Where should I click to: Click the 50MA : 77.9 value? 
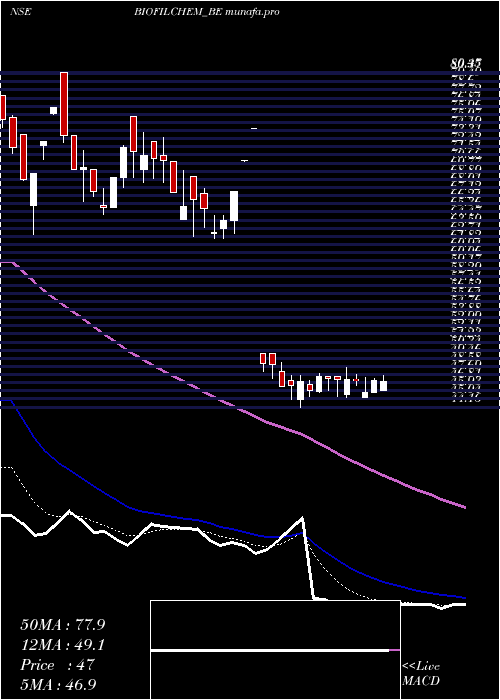[x=63, y=625]
